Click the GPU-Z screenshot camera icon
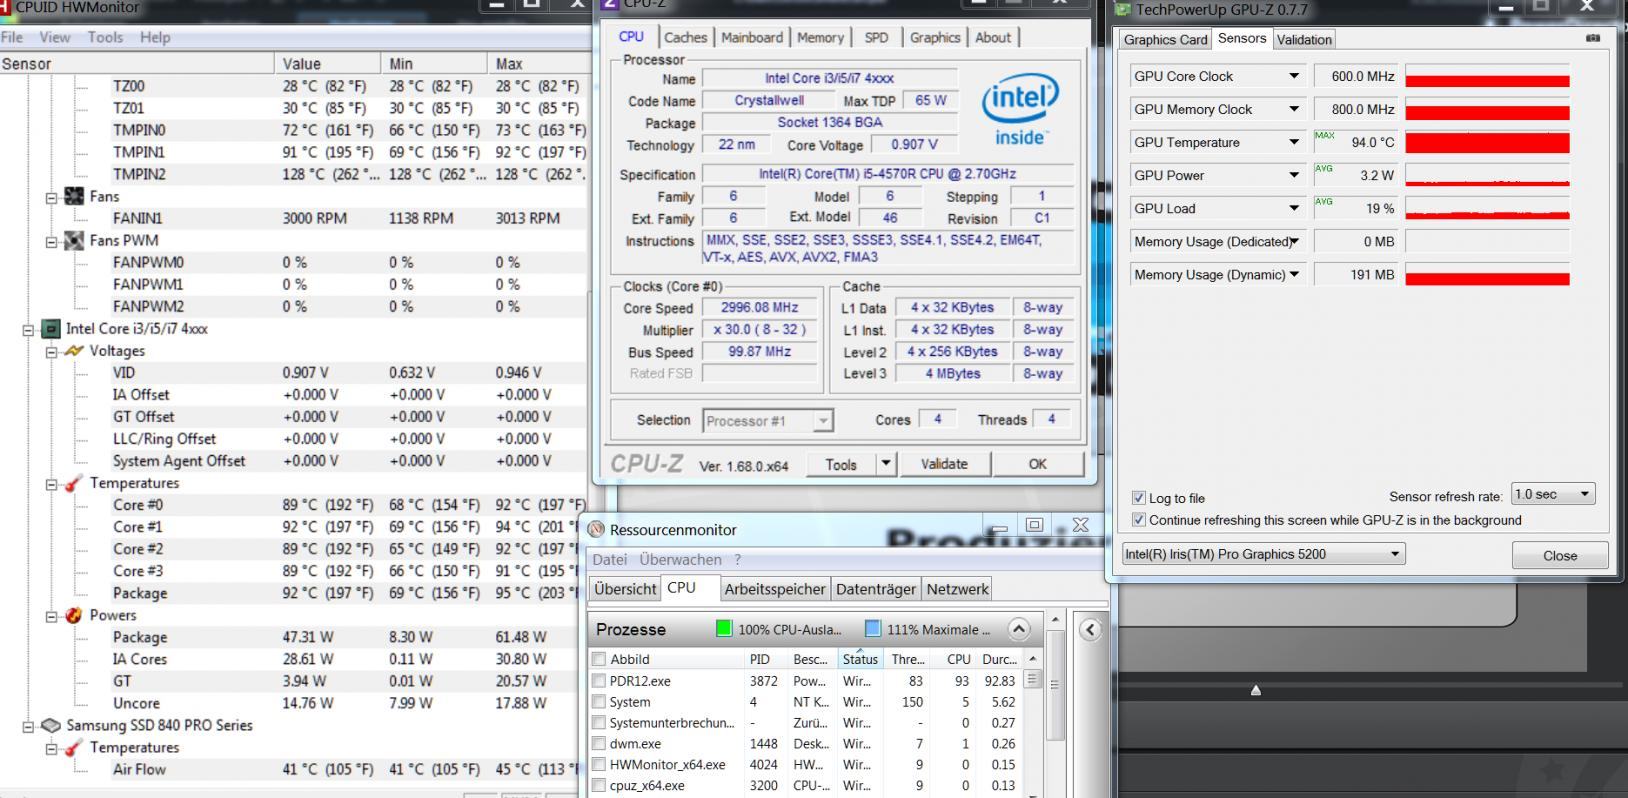1628x798 pixels. (1593, 38)
